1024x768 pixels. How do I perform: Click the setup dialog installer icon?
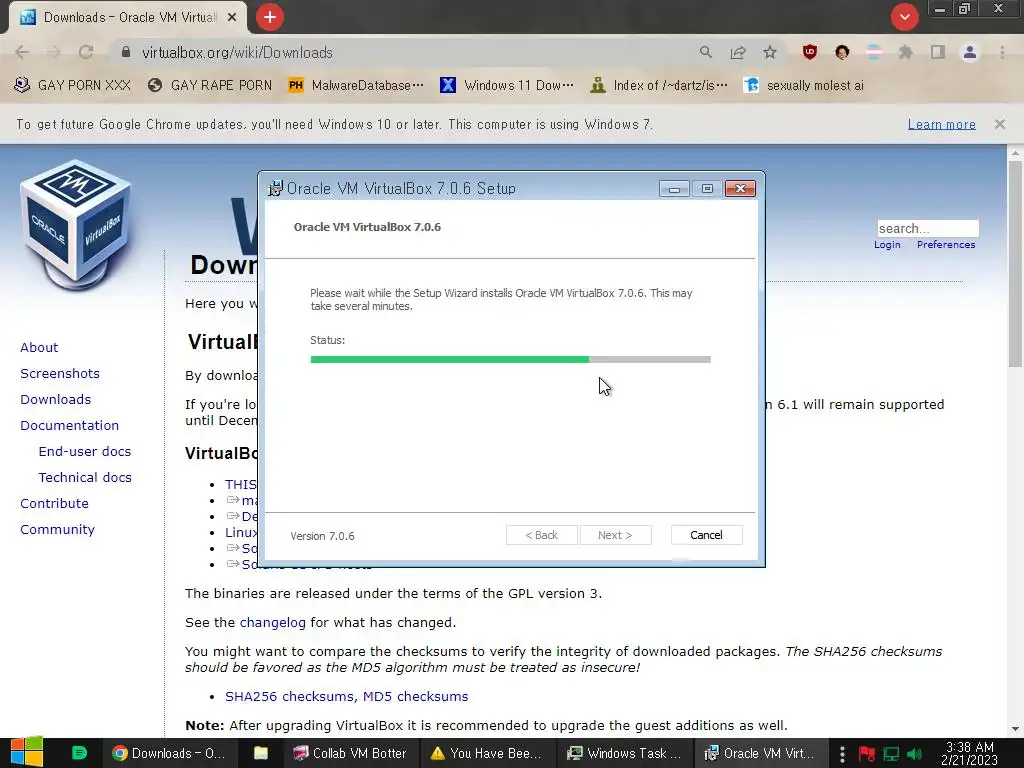click(276, 188)
